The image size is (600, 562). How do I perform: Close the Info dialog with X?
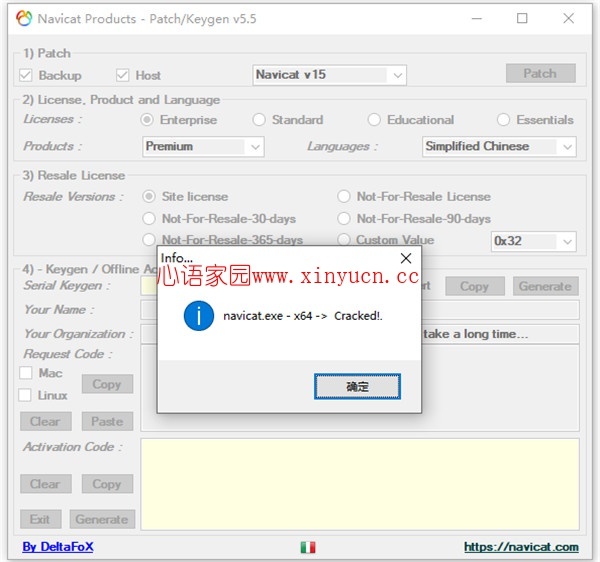[x=406, y=258]
